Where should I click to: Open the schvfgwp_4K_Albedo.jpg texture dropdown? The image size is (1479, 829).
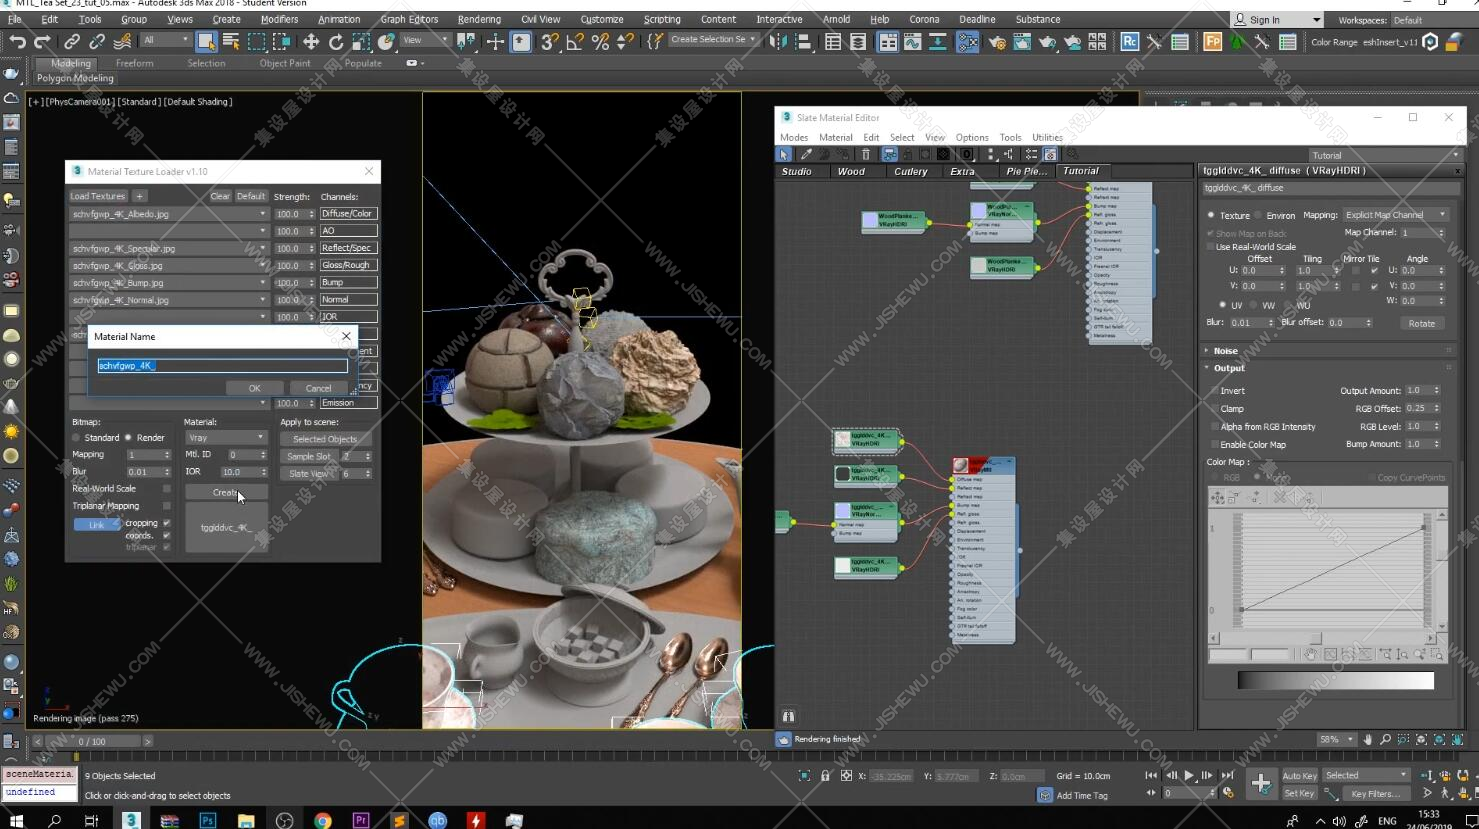click(x=168, y=214)
